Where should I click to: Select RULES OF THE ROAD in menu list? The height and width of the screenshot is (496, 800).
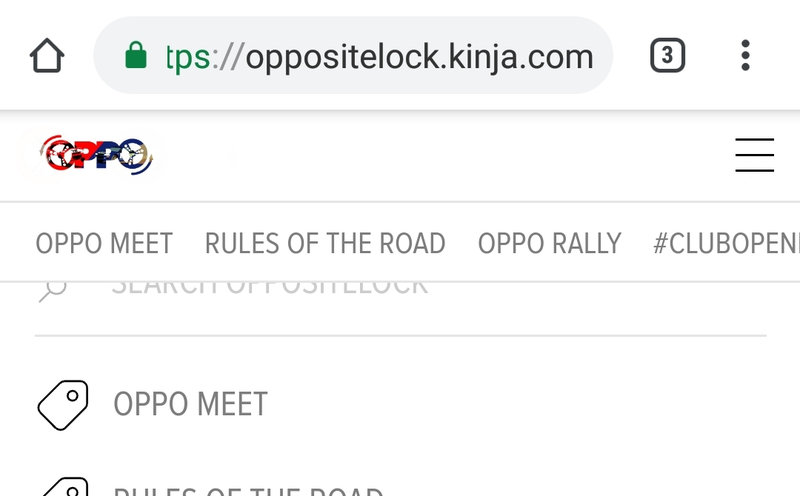pos(248,491)
